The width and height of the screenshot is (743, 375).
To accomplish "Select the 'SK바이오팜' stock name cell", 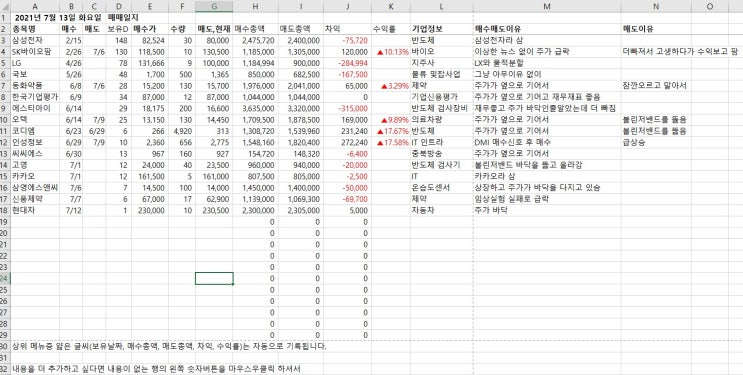I will pos(35,52).
